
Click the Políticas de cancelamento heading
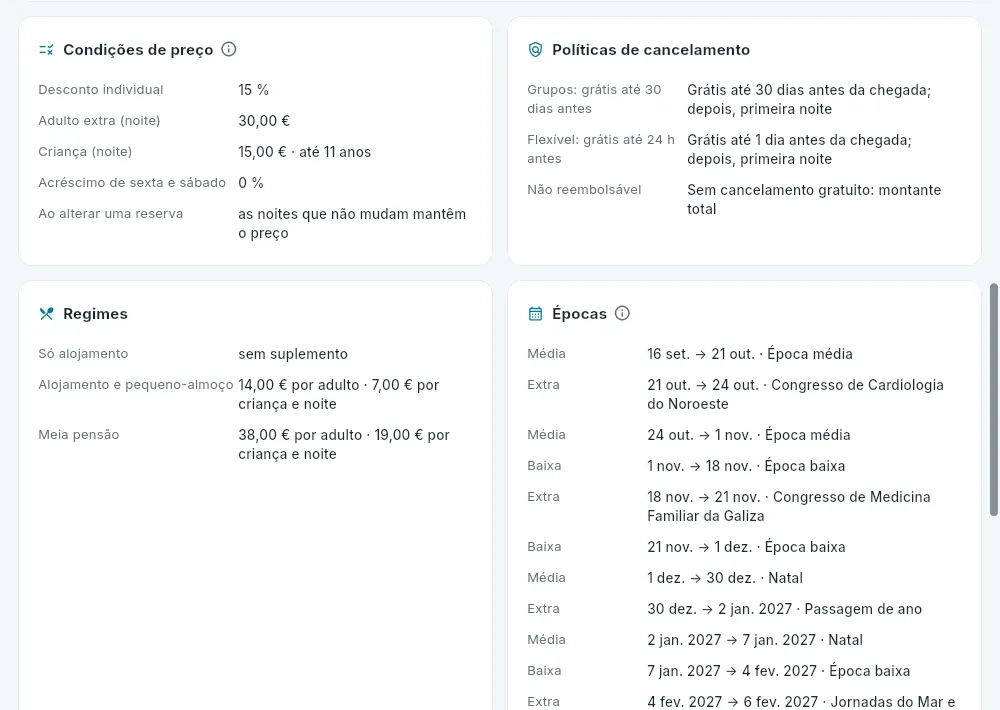651,50
